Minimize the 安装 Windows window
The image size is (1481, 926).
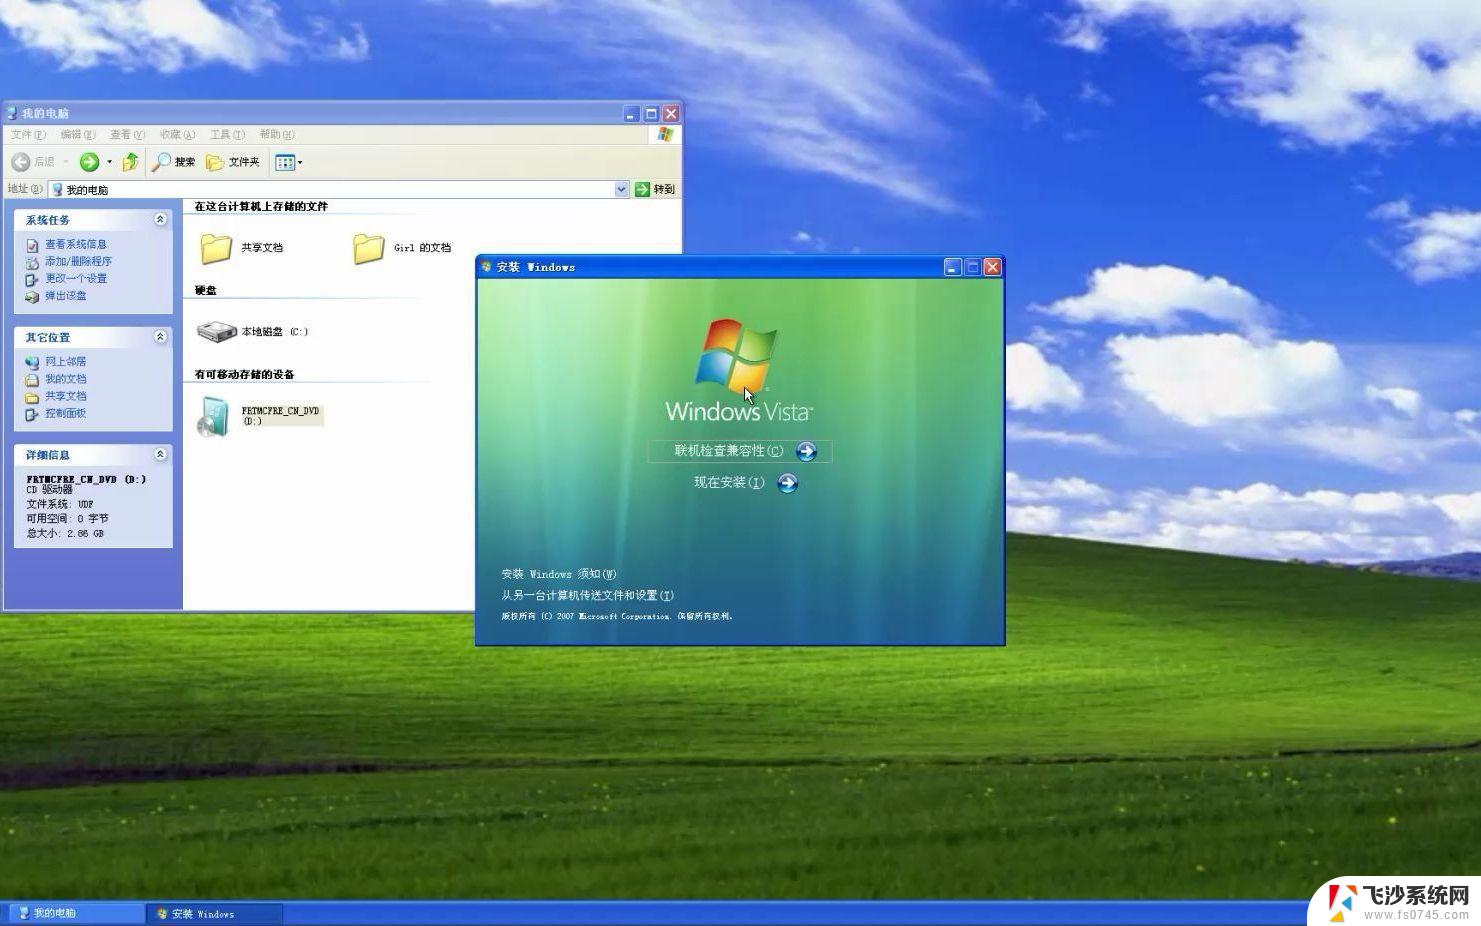tap(952, 267)
